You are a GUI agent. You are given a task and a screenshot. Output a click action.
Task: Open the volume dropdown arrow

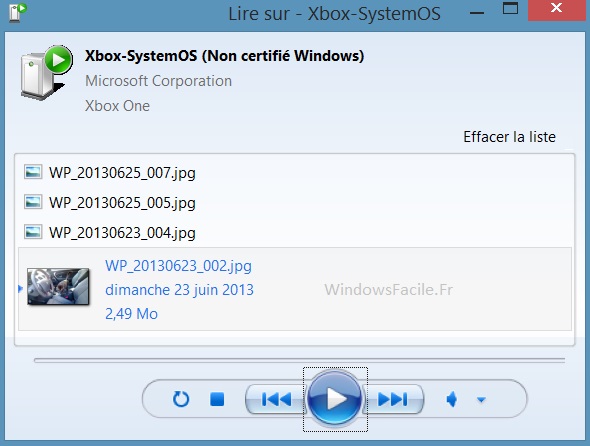481,399
